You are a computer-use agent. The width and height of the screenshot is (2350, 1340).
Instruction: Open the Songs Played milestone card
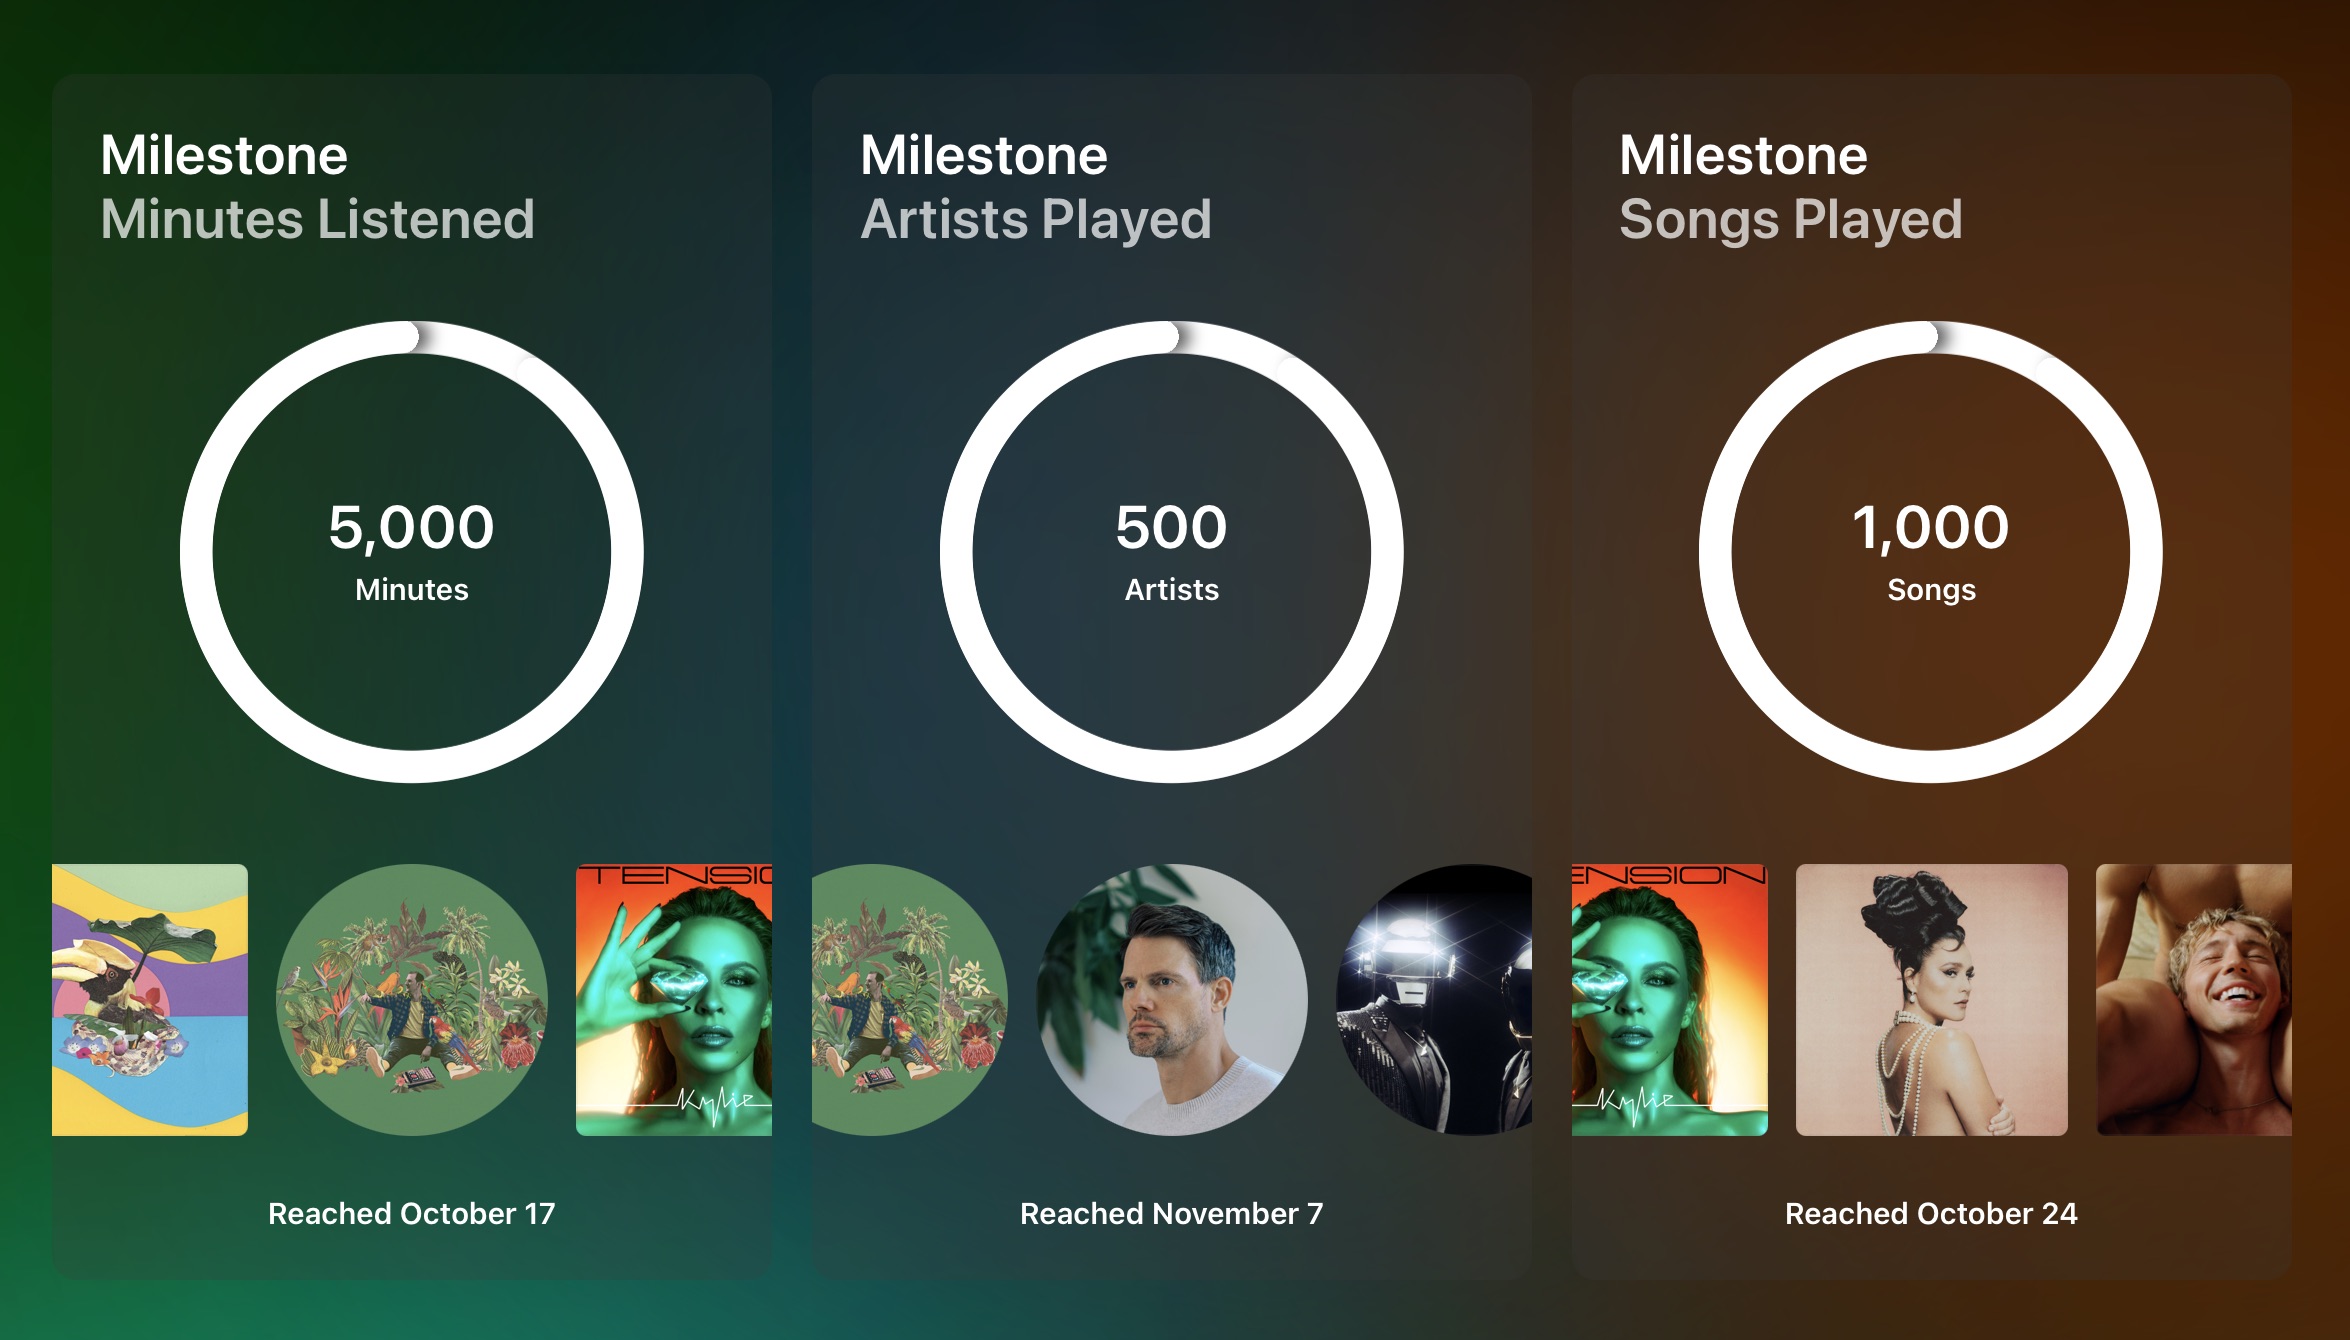point(1930,400)
